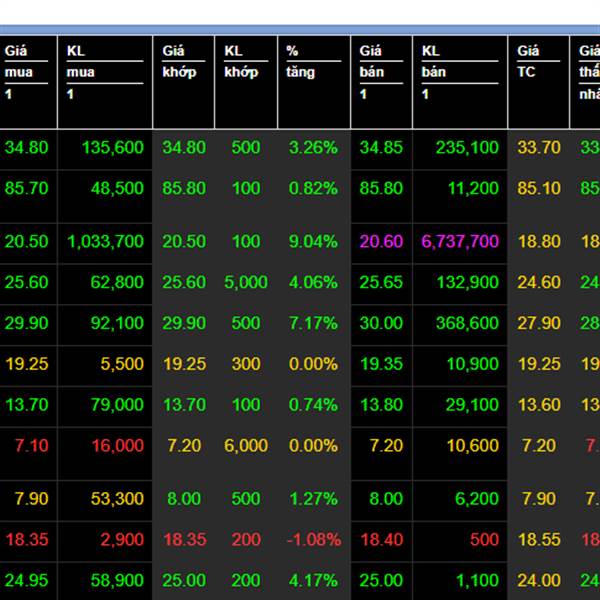Click the 'Giá mua 1' column header
The height and width of the screenshot is (600, 600).
(28, 72)
